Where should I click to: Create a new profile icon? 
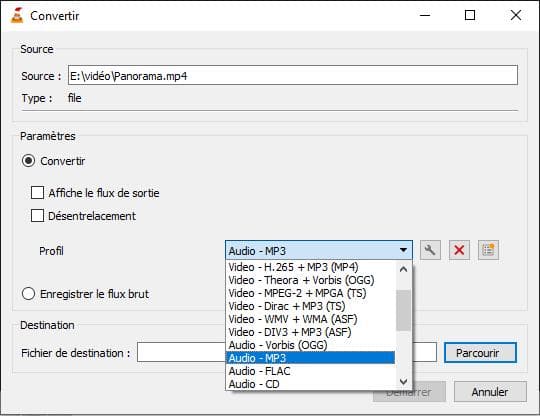[488, 250]
